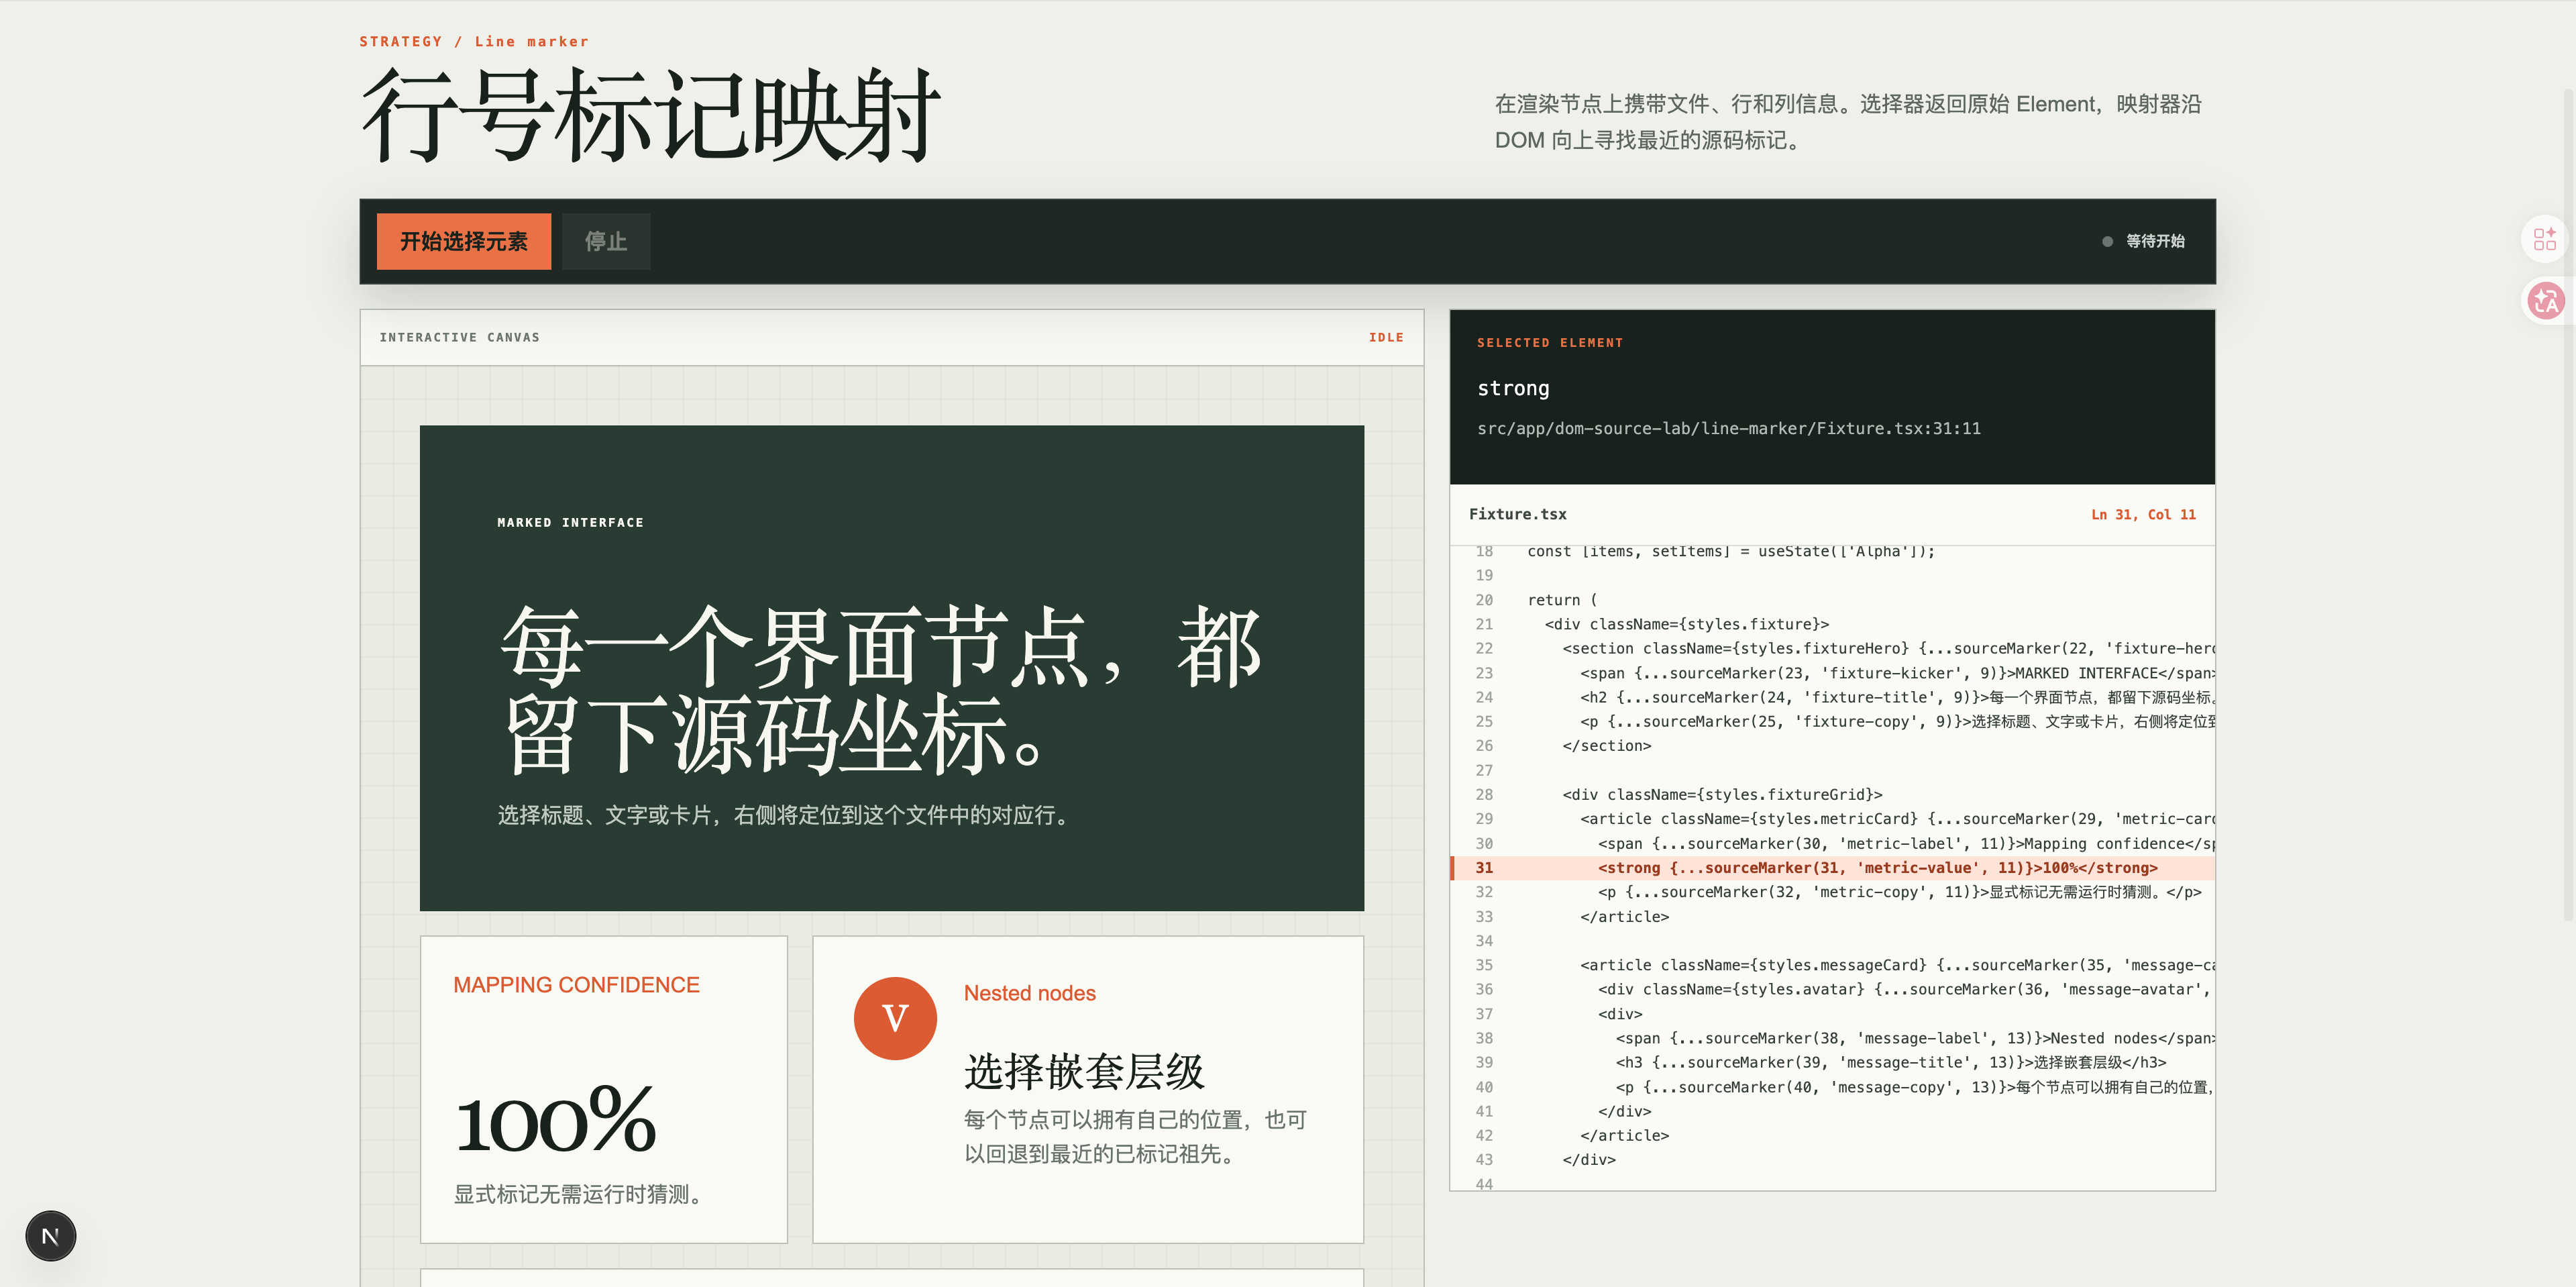
Task: Click code line 40 with message-copy paragraph
Action: (x=1832, y=1087)
